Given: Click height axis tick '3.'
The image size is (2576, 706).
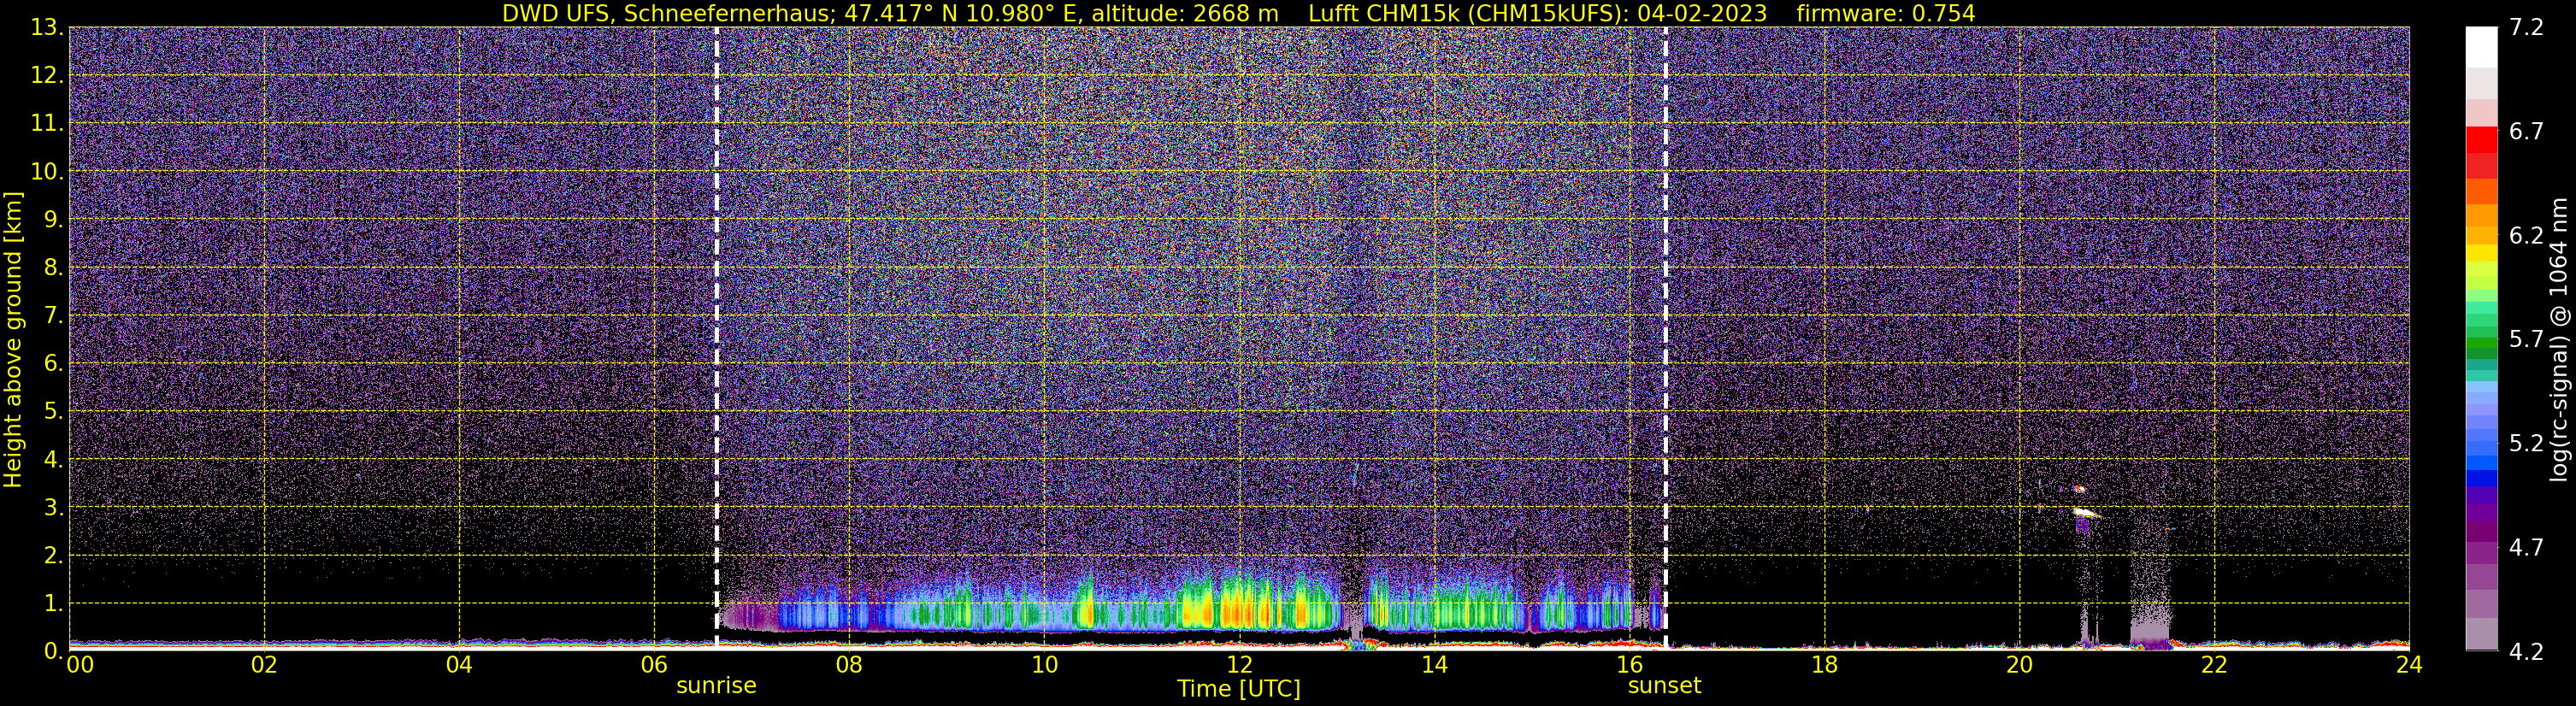Looking at the screenshot, I should [53, 508].
